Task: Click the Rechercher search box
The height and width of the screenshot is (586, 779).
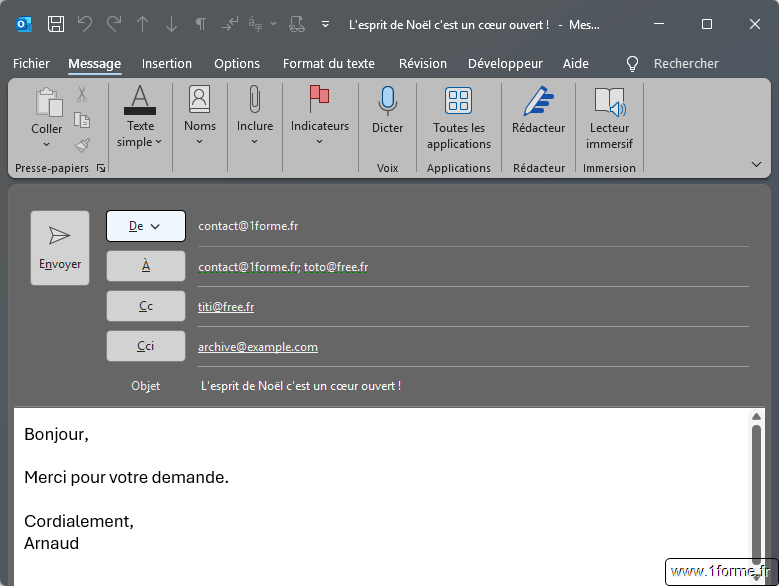Action: (686, 64)
